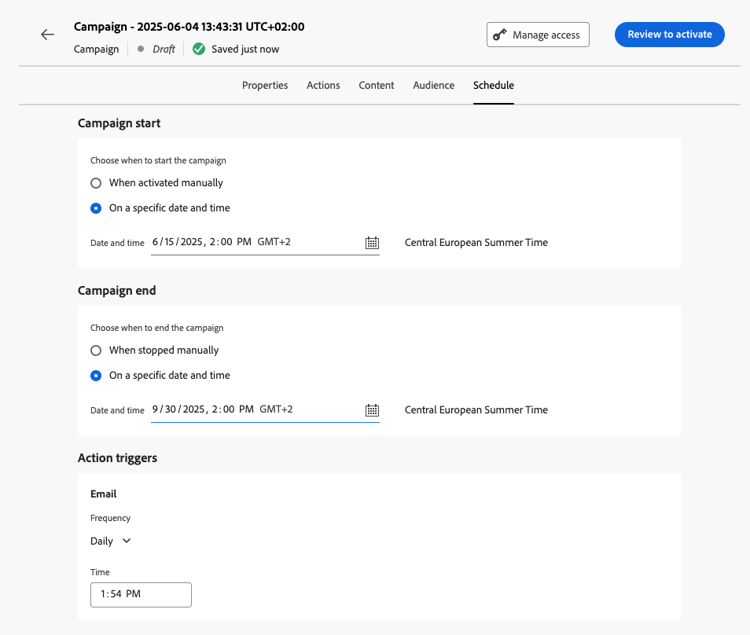Click the back arrow icon
This screenshot has width=750, height=635.
[x=47, y=35]
